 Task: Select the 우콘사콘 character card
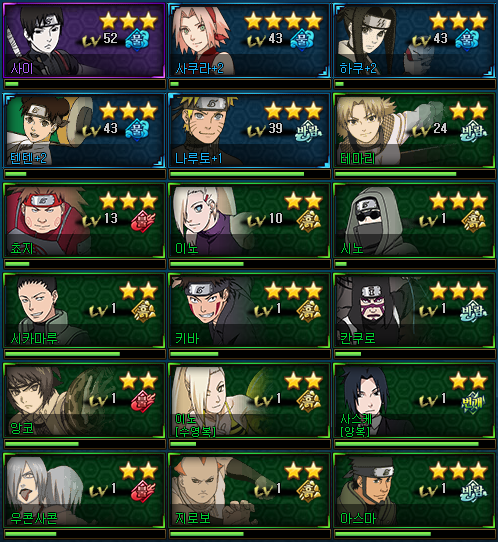(x=84, y=490)
